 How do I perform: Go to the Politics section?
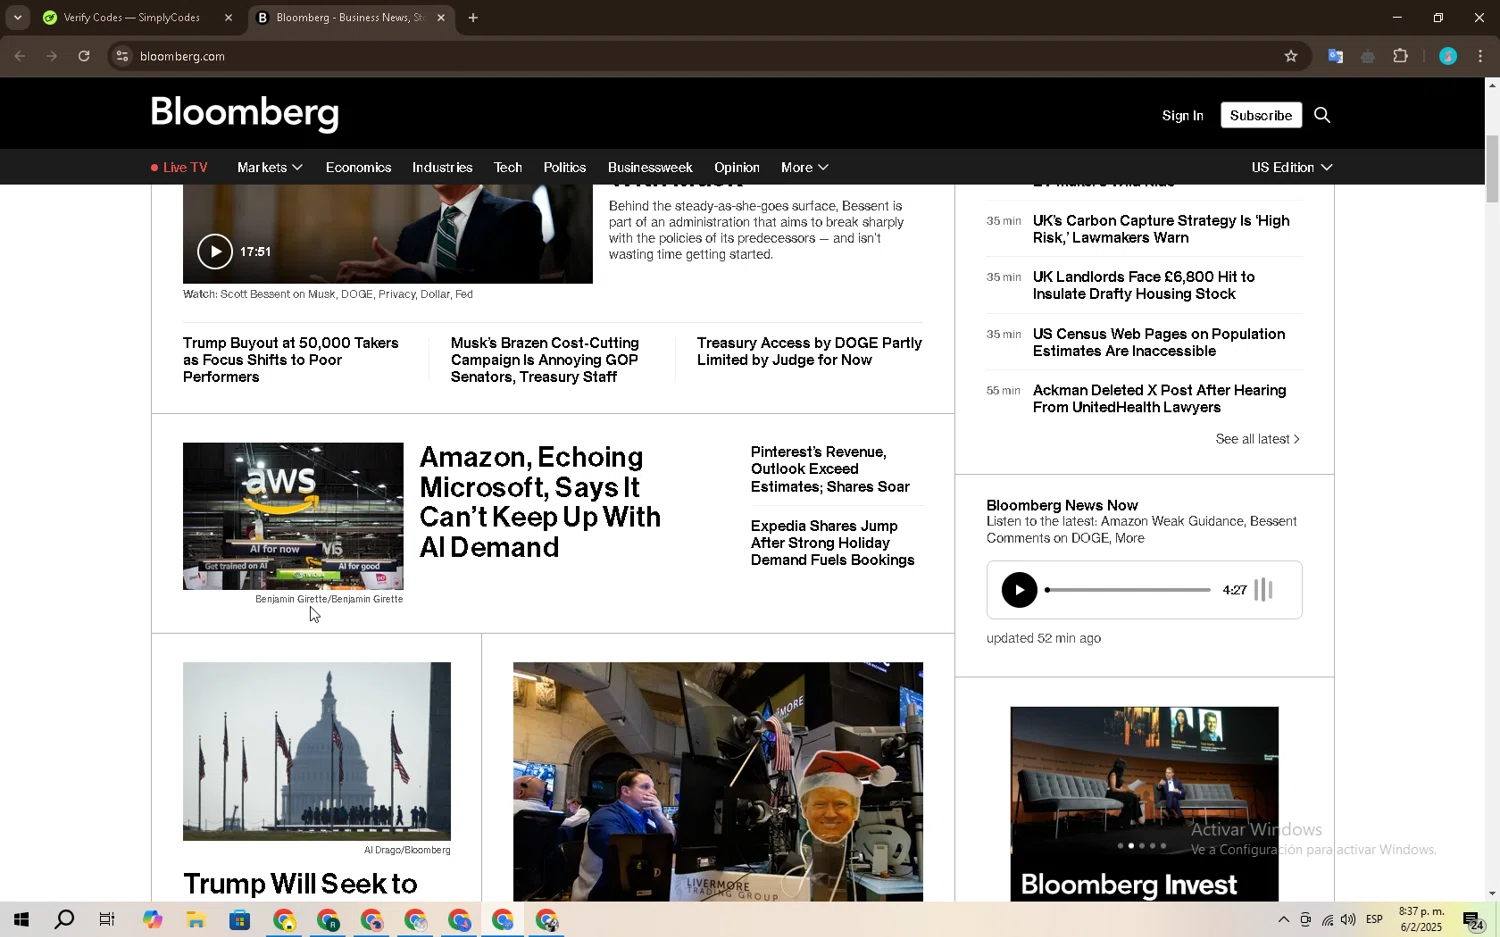coord(565,167)
